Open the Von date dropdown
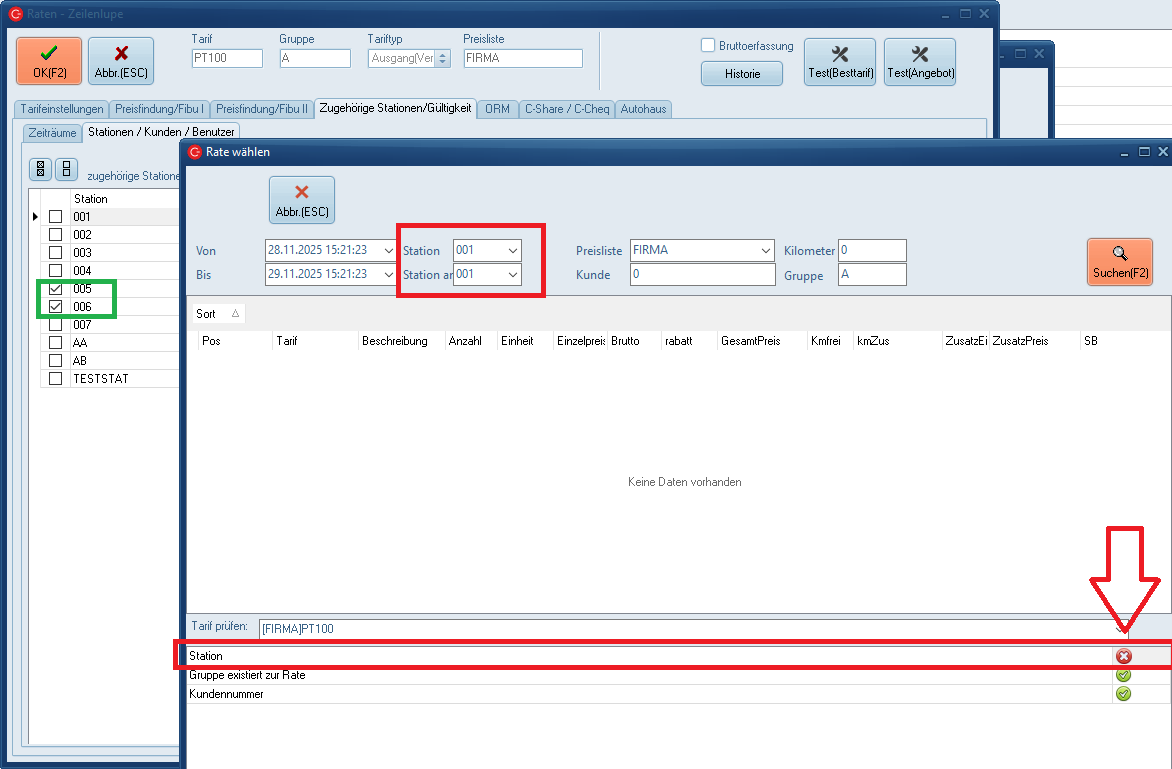This screenshot has height=769, width=1172. 389,250
